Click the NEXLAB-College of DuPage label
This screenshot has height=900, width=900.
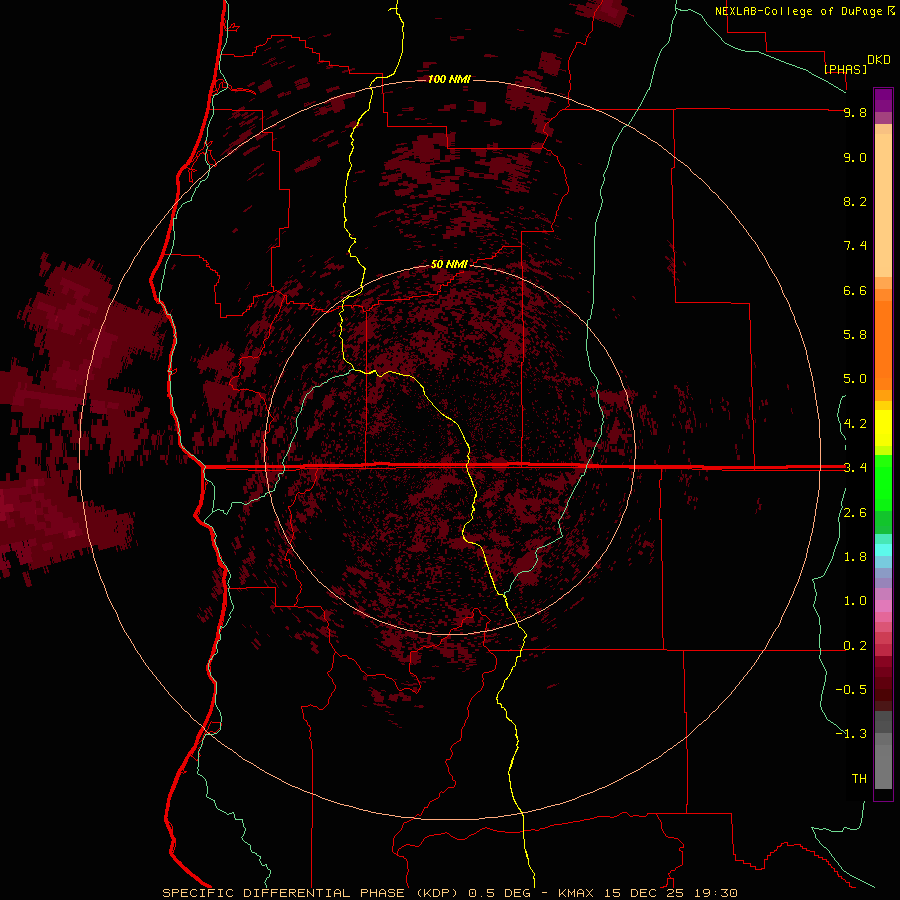[x=799, y=11]
